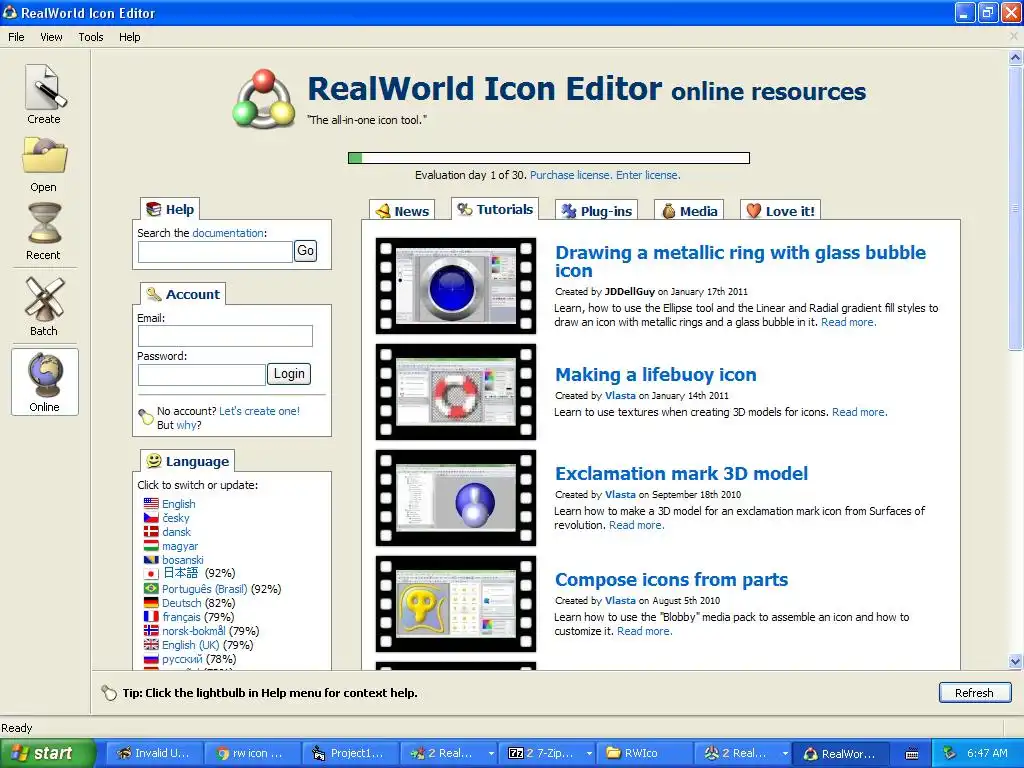Click the why? link
1024x768 pixels.
click(x=188, y=425)
